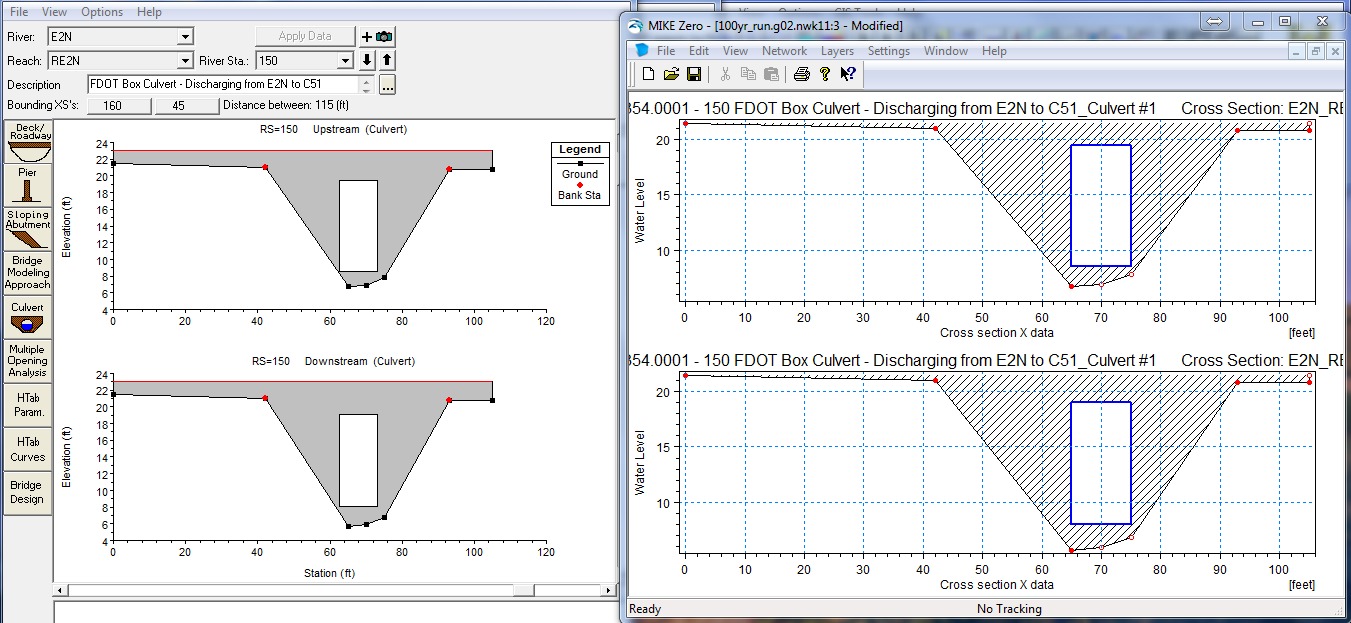Open HEC-RAS View menu
The image size is (1351, 623).
pyautogui.click(x=55, y=12)
